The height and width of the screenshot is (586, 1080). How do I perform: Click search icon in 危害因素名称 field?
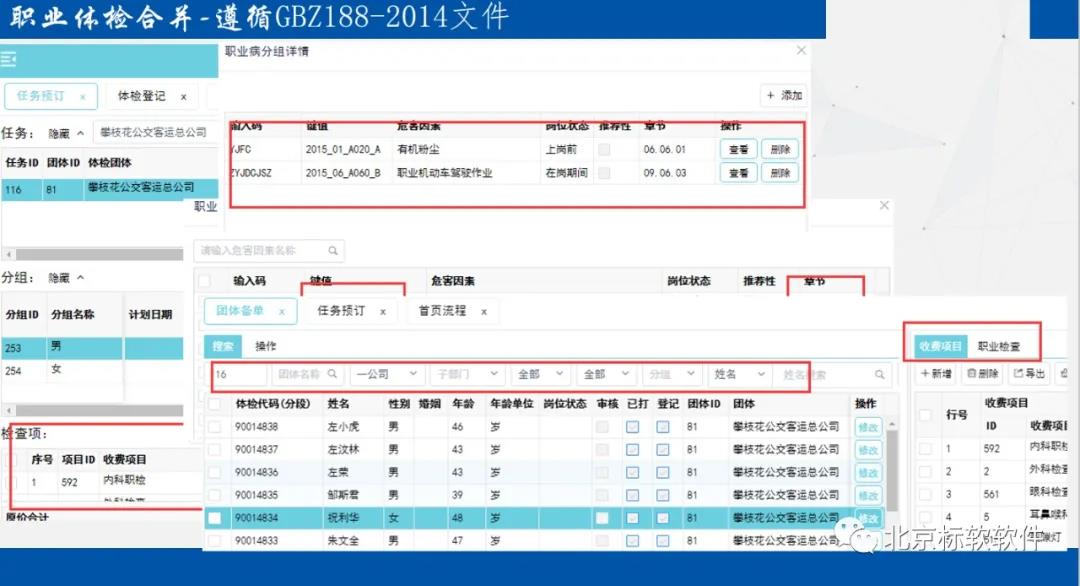(x=333, y=251)
